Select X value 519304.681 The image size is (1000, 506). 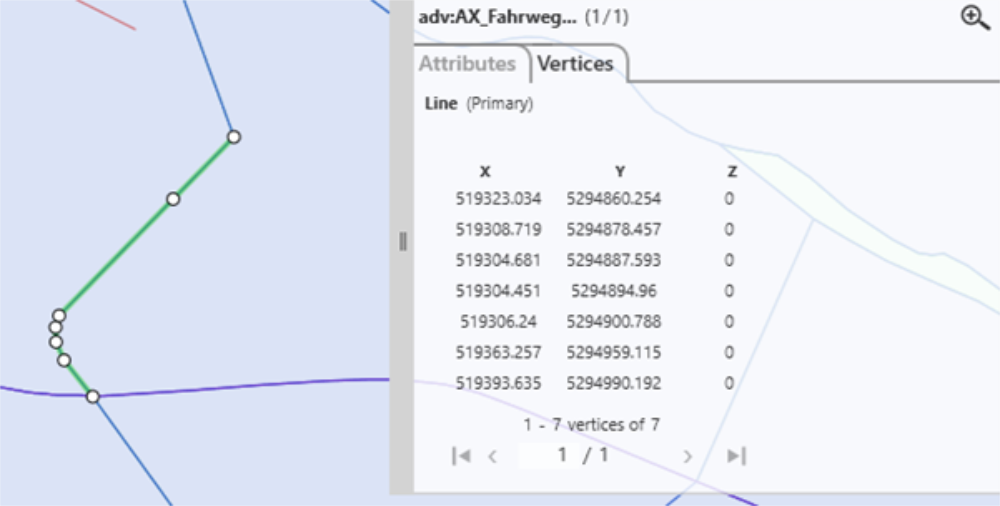click(x=498, y=260)
